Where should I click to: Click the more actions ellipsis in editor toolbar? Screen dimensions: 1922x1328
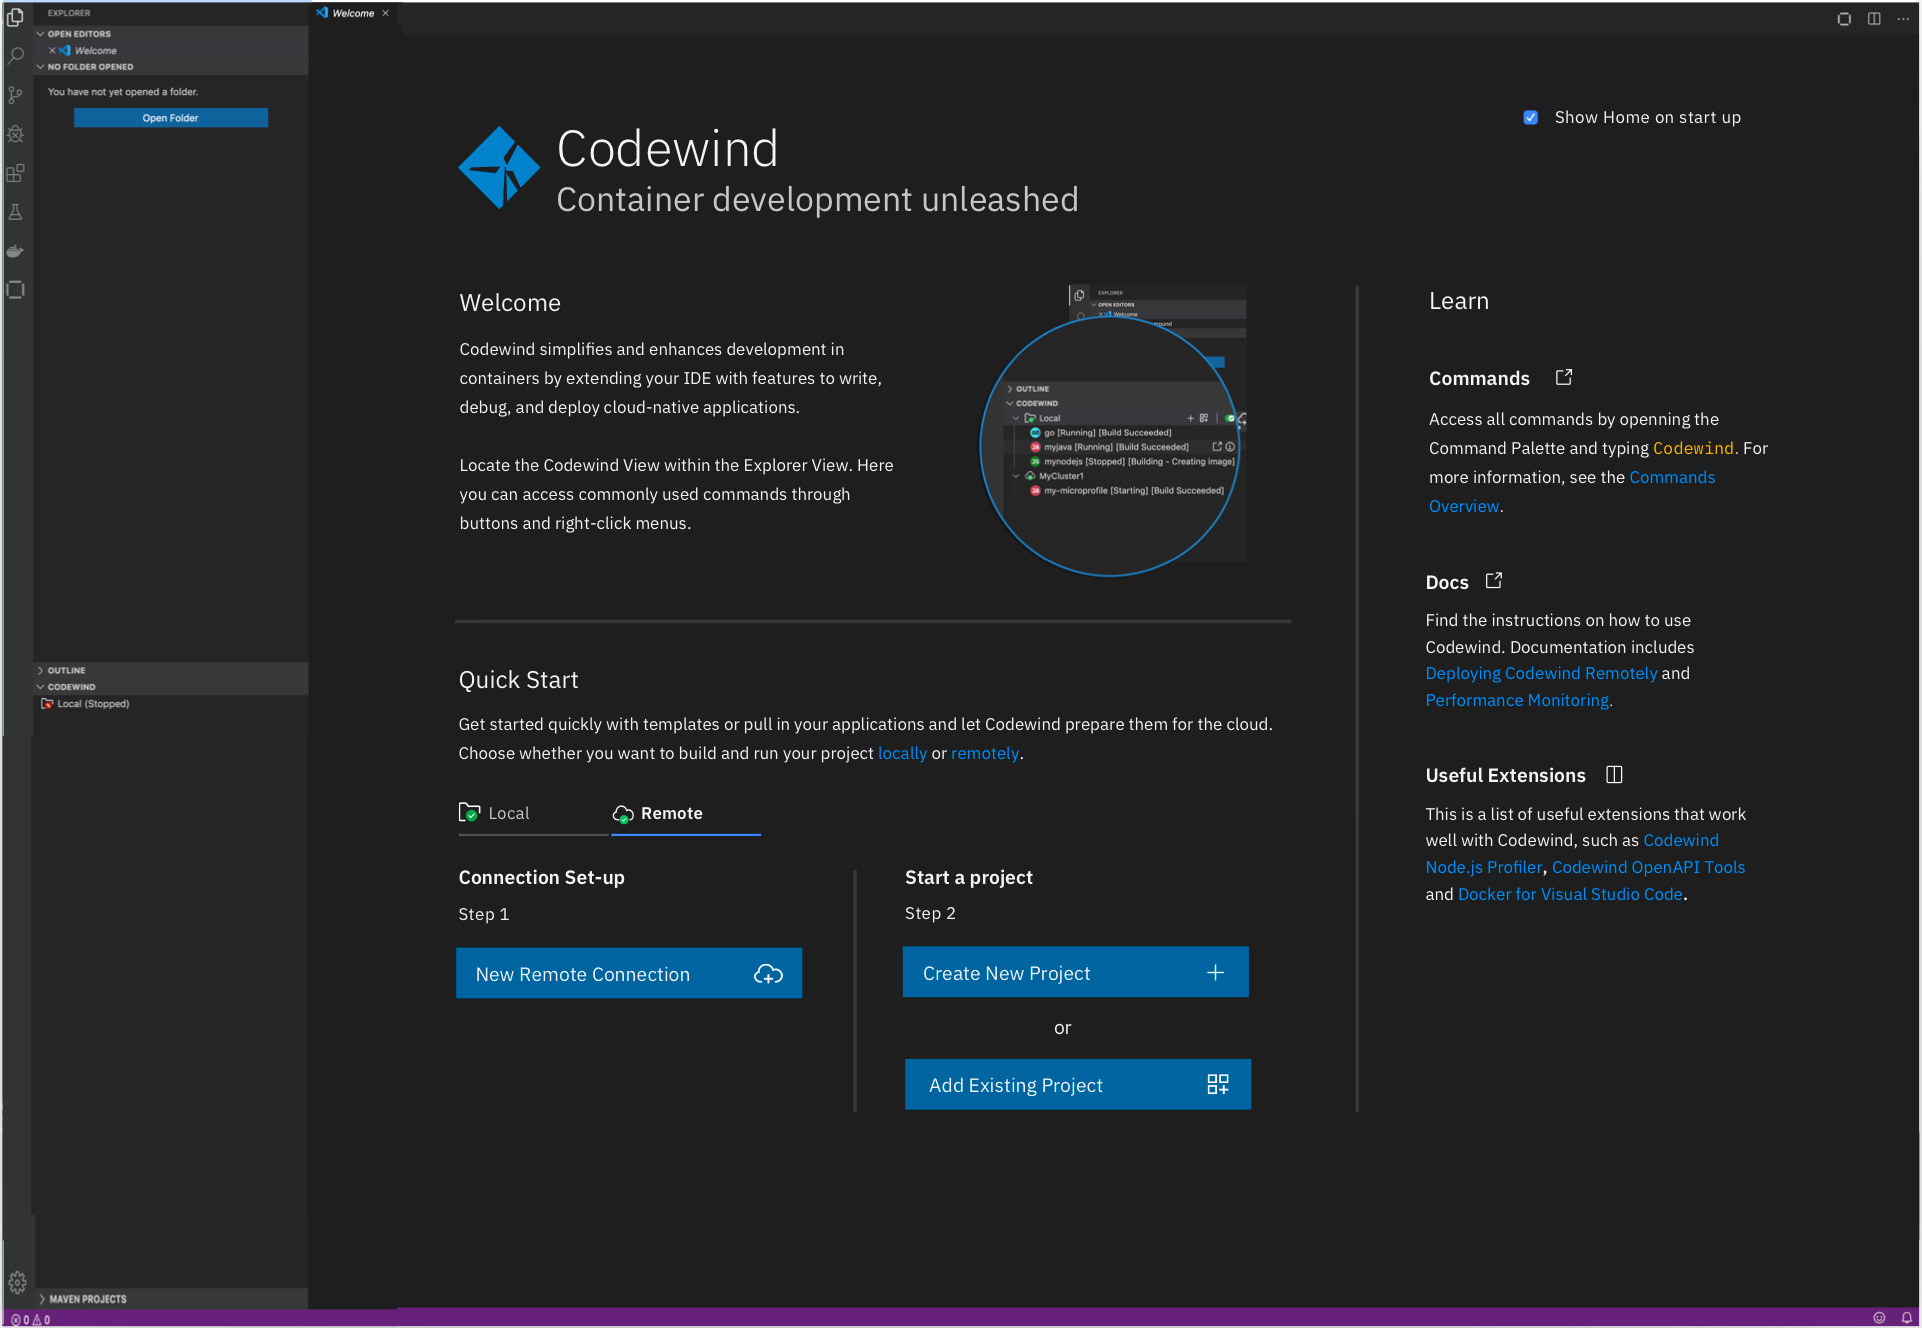coord(1904,18)
